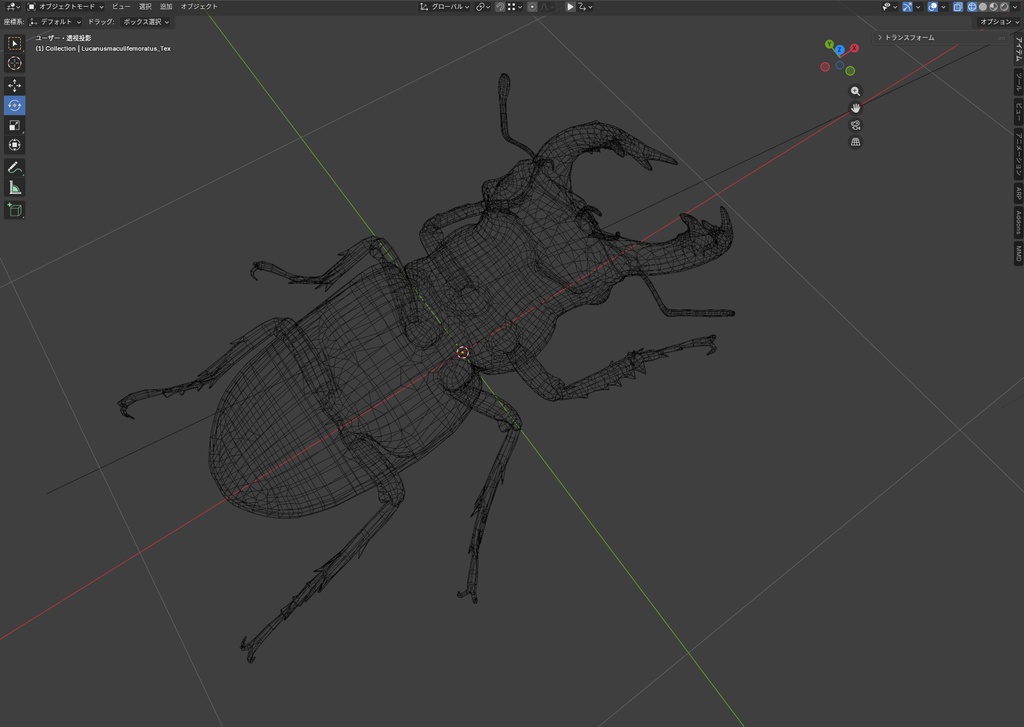Toggle gizmo display button

(907, 7)
